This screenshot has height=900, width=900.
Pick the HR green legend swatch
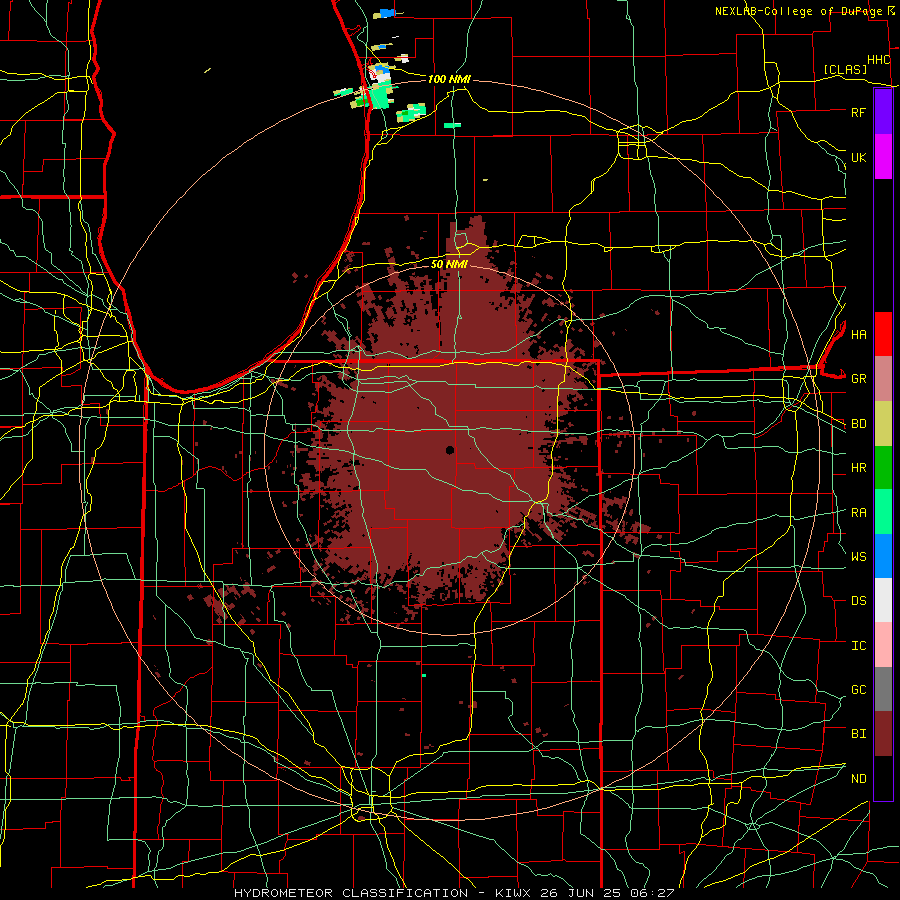pos(883,468)
